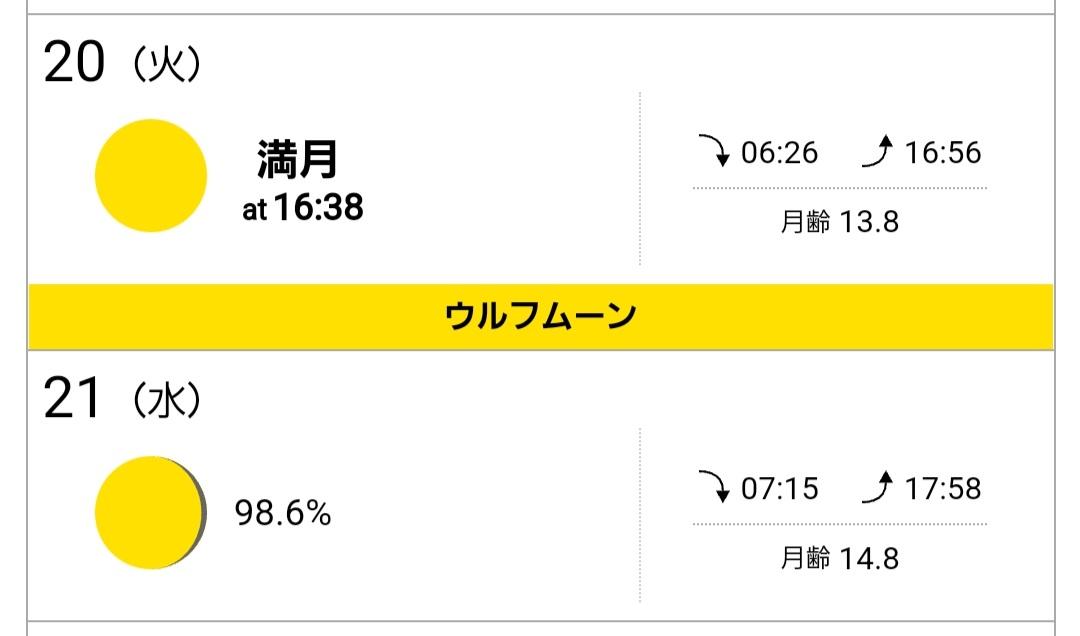This screenshot has height=636, width=1080.
Task: Click the moonset arrow beside 07:15
Action: (x=716, y=489)
